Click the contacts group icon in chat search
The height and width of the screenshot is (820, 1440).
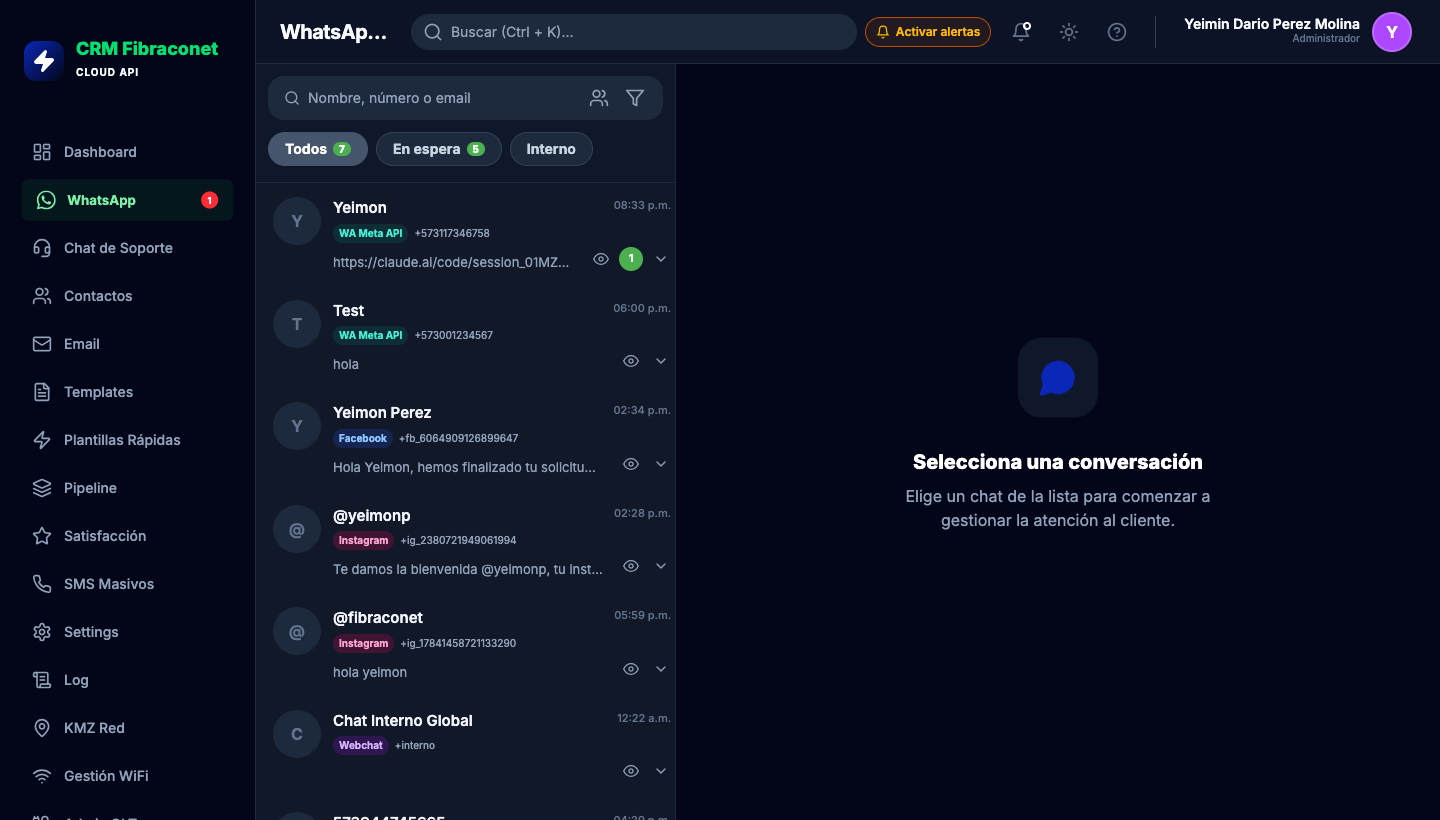[x=599, y=98]
